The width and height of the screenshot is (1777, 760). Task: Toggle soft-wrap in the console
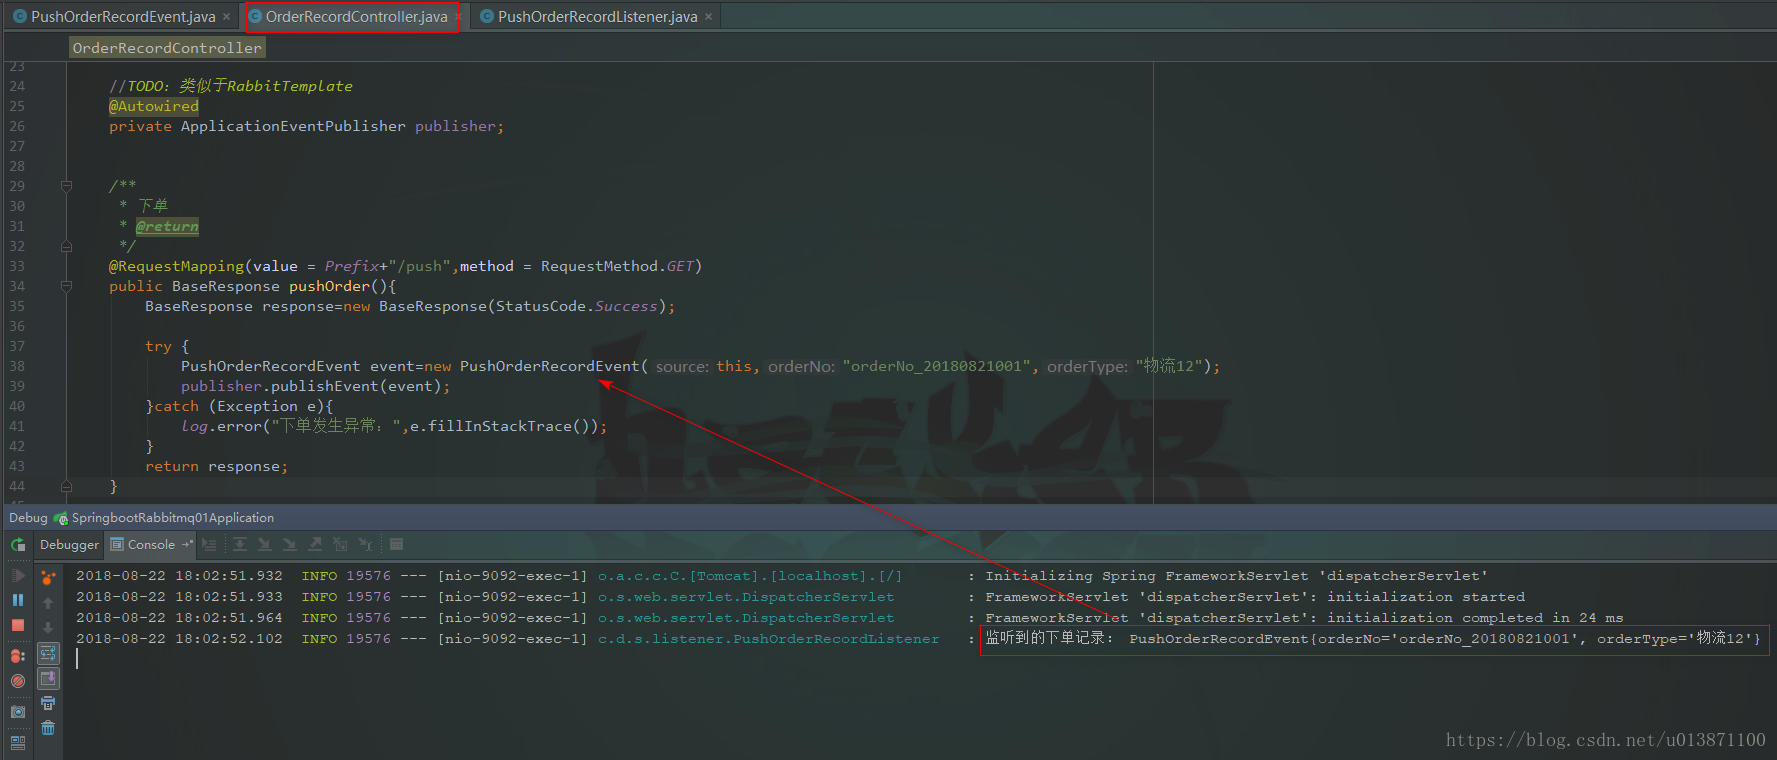(x=48, y=653)
